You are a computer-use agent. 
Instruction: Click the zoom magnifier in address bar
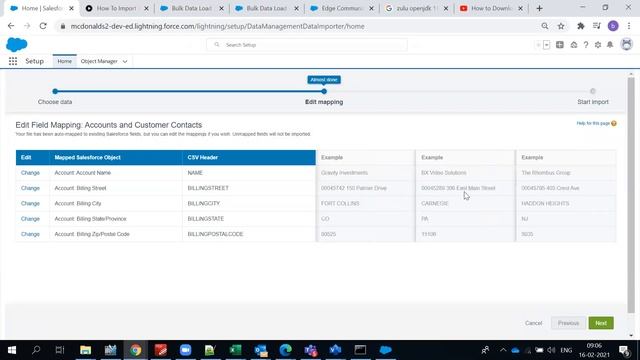(544, 26)
